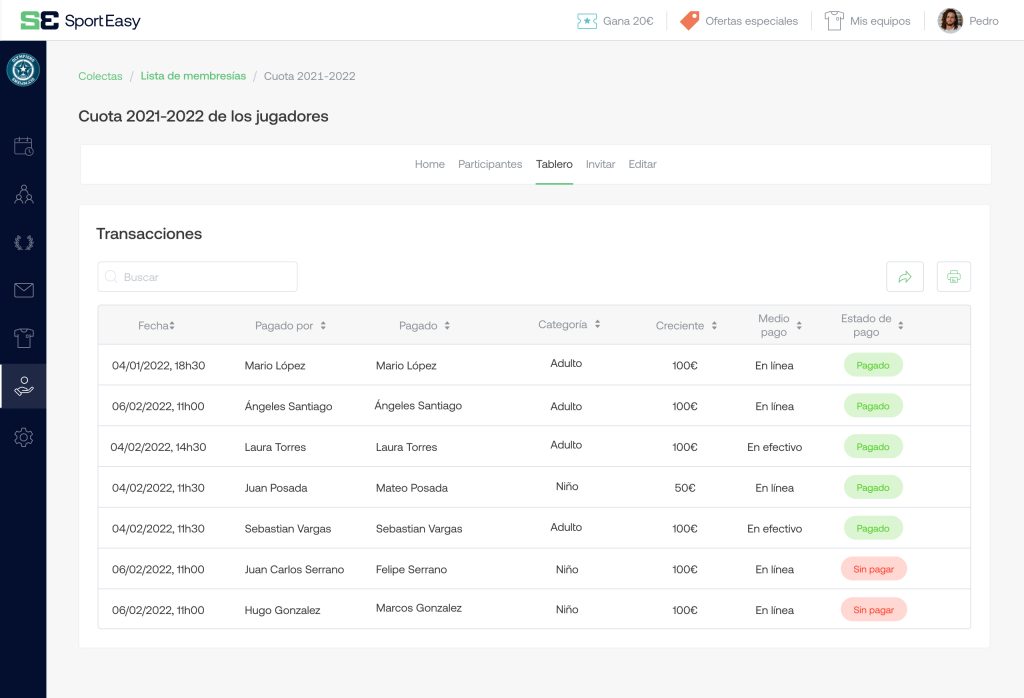
Task: Switch to the Home tab
Action: tap(430, 164)
